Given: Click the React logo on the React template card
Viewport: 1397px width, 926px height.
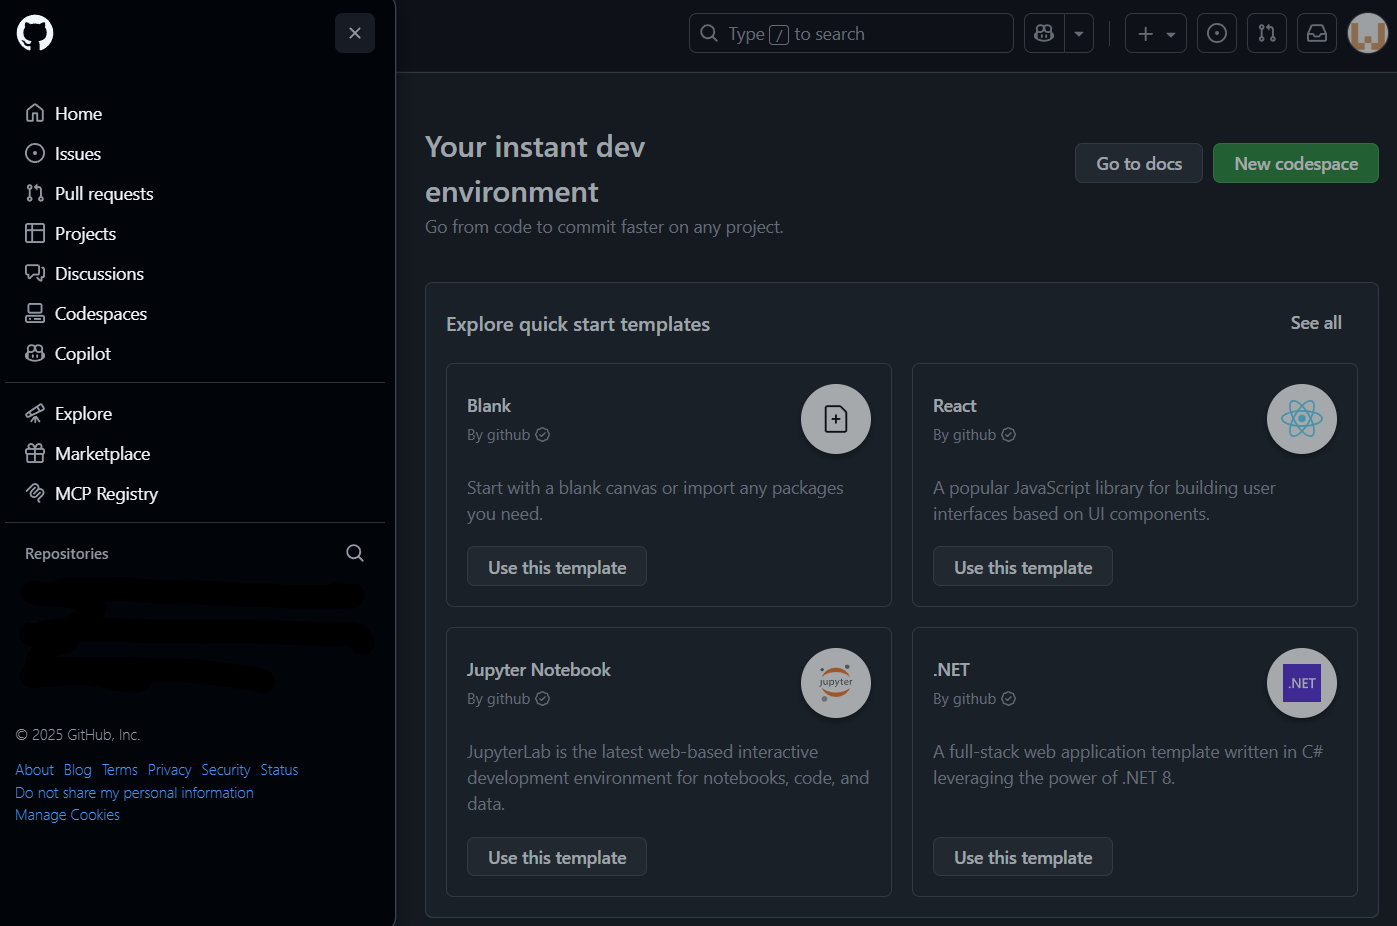Looking at the screenshot, I should tap(1301, 419).
